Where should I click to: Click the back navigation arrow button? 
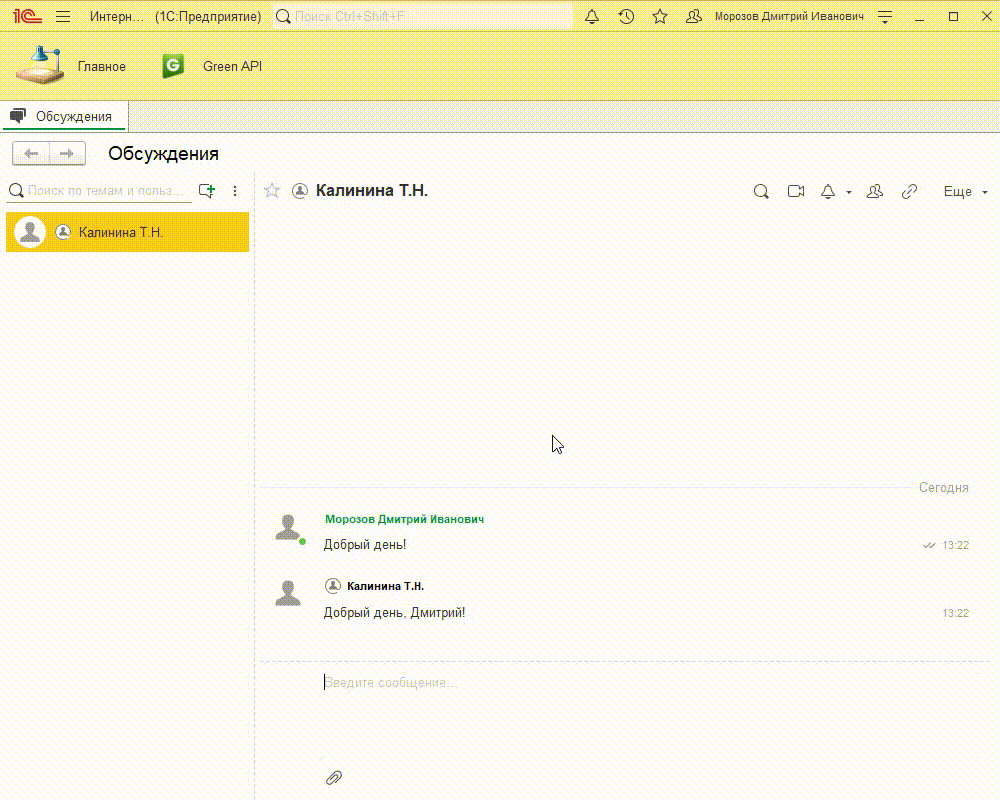tap(31, 153)
